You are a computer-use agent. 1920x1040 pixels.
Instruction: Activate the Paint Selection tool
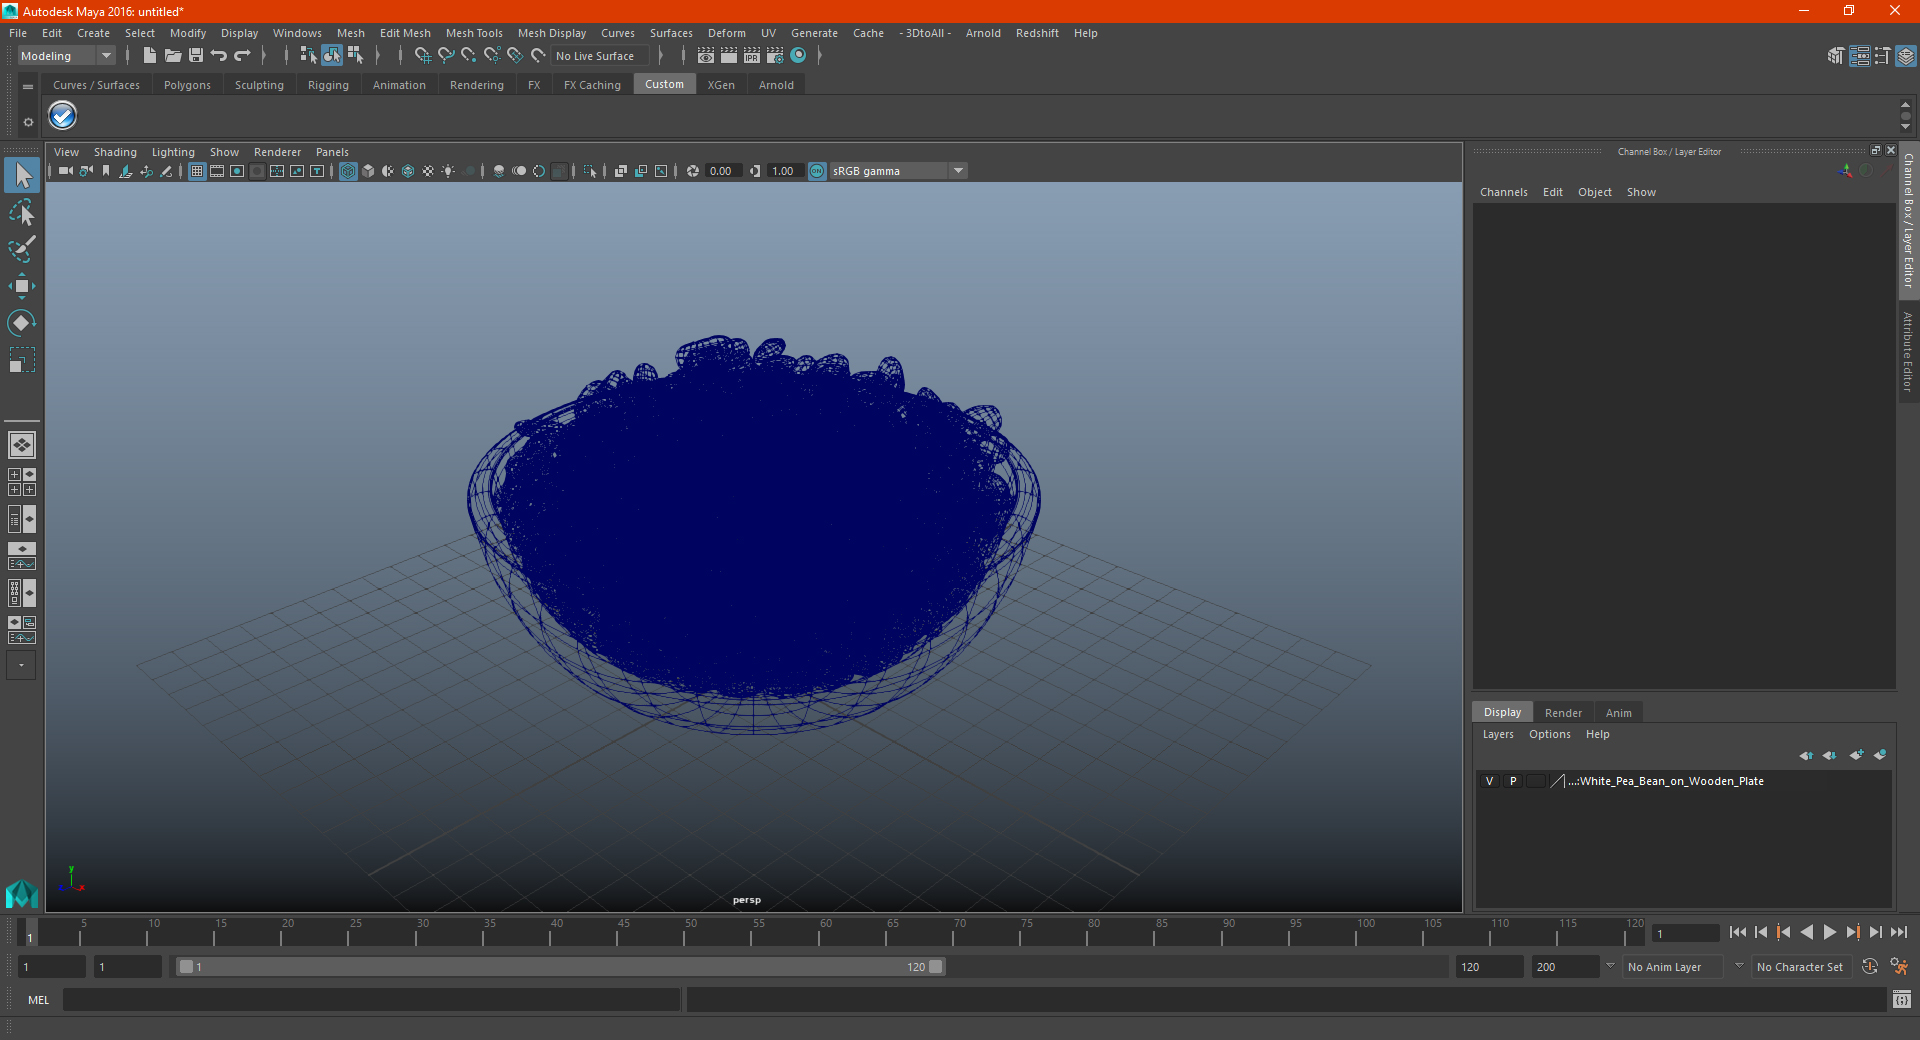22,249
